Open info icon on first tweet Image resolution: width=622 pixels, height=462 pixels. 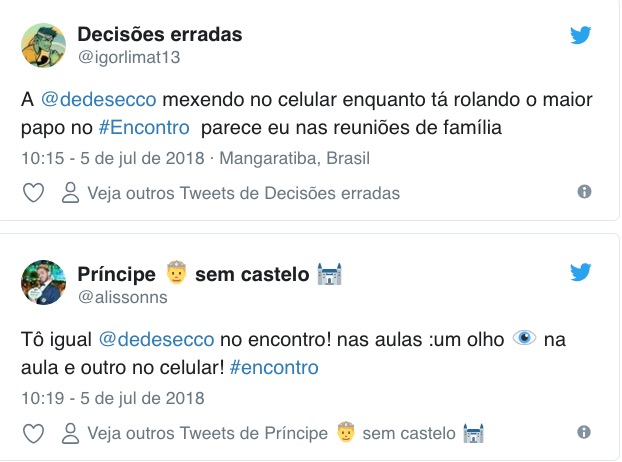(x=585, y=192)
